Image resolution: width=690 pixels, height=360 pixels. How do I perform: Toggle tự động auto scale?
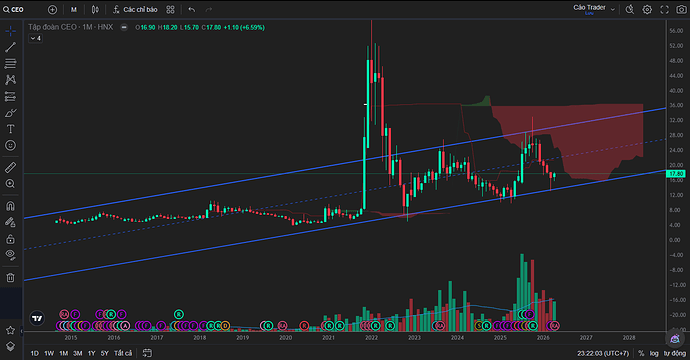click(675, 353)
